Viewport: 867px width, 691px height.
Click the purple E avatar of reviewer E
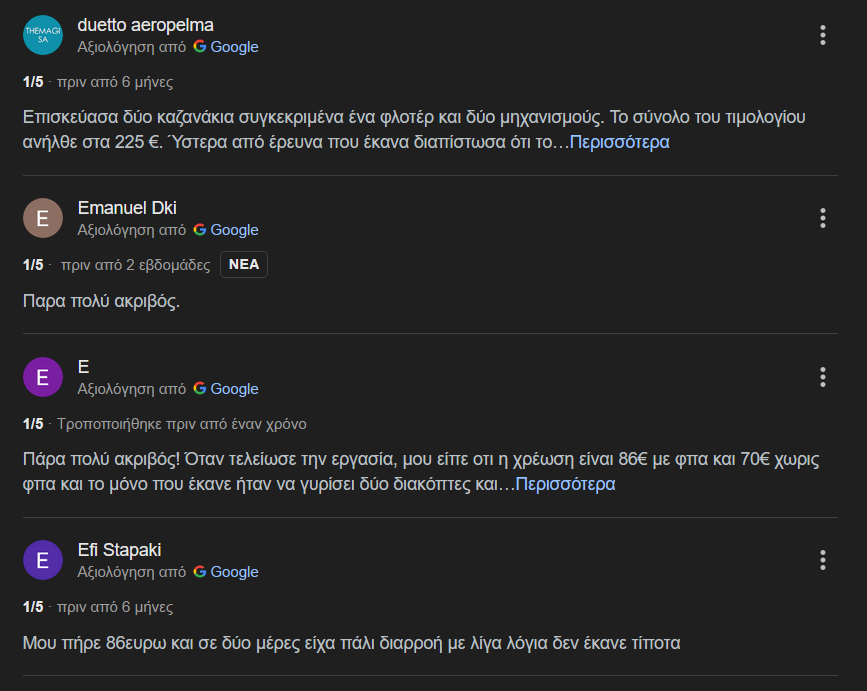click(43, 377)
